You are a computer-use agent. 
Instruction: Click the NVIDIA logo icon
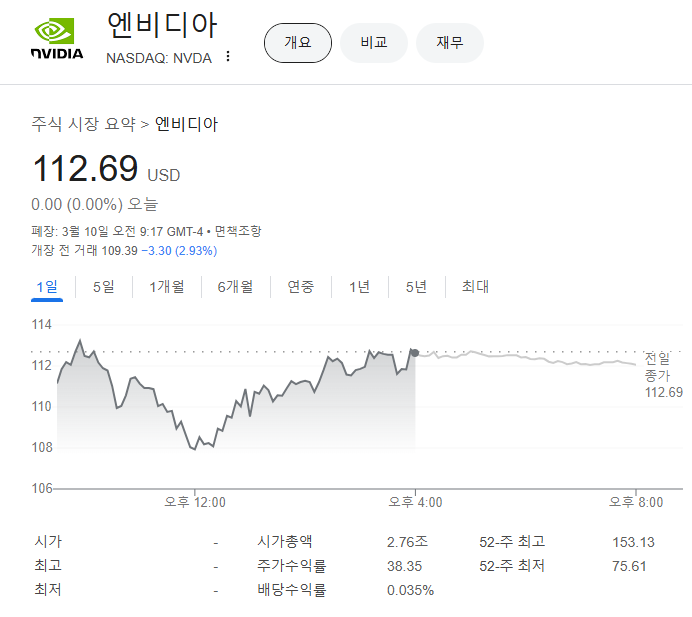[x=56, y=38]
